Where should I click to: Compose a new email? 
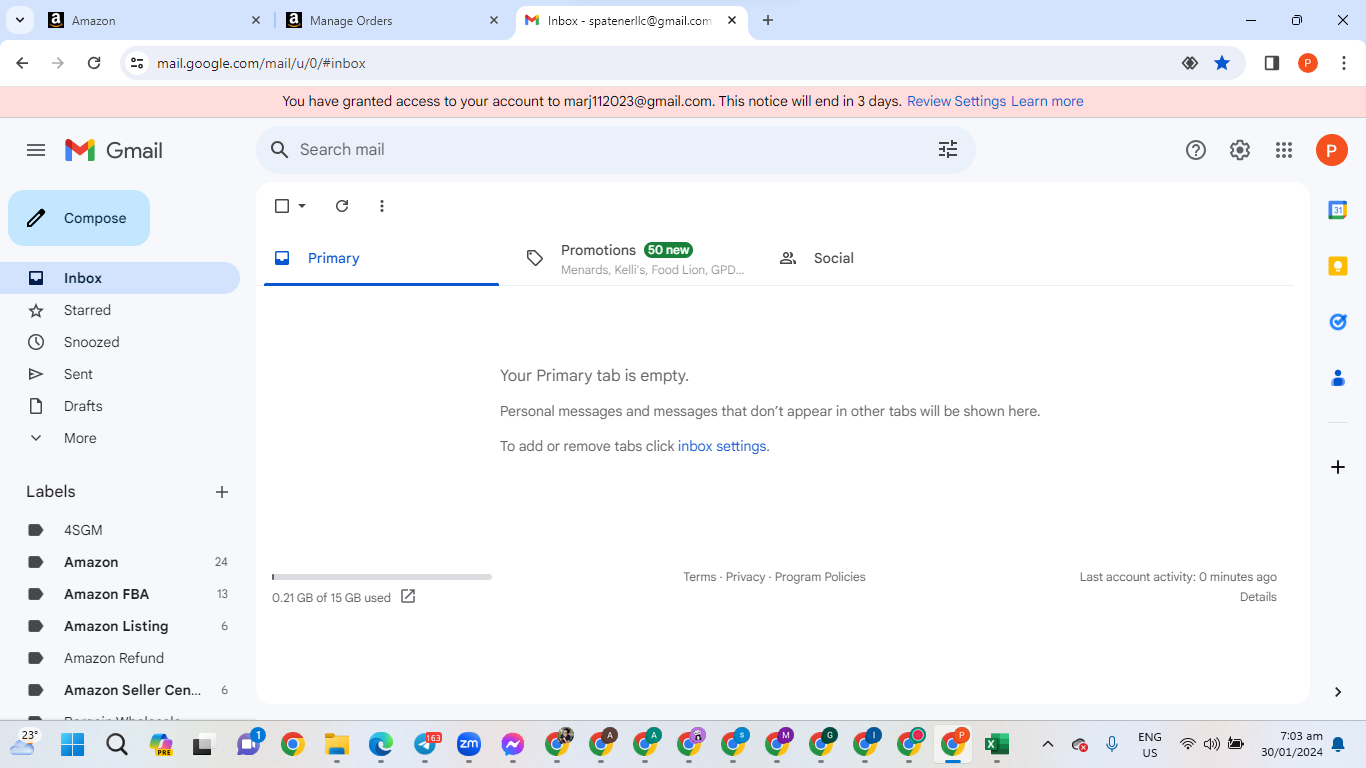coord(79,218)
